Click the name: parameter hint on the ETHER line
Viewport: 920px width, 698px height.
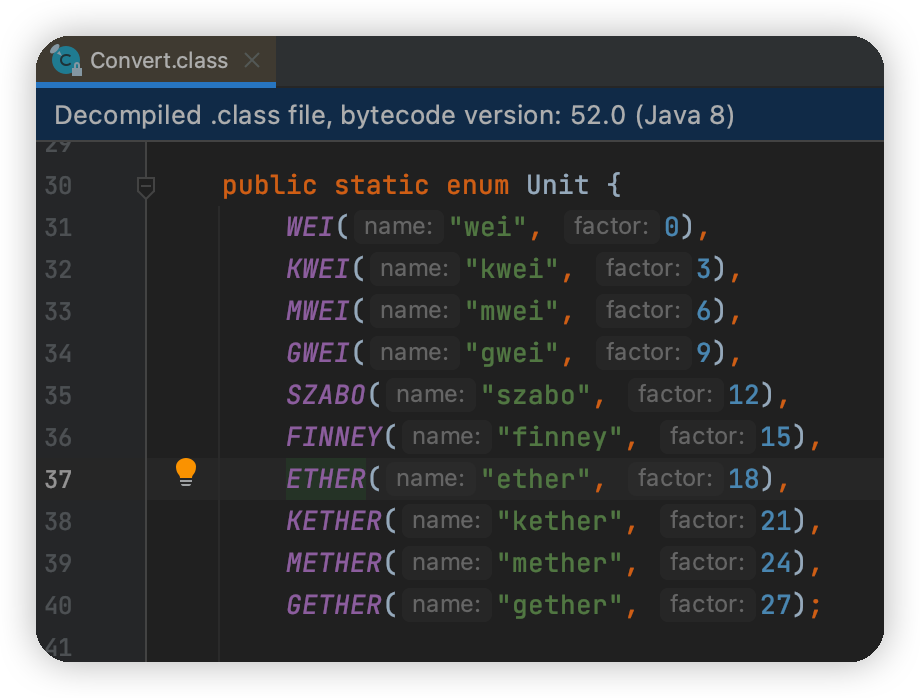(x=431, y=479)
